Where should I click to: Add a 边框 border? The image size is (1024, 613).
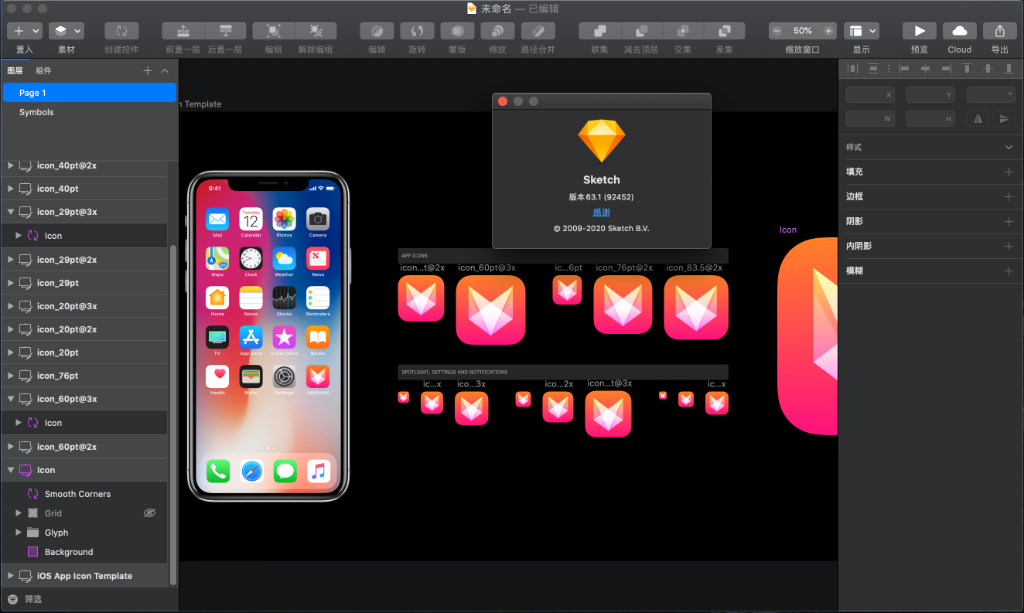[x=1008, y=196]
